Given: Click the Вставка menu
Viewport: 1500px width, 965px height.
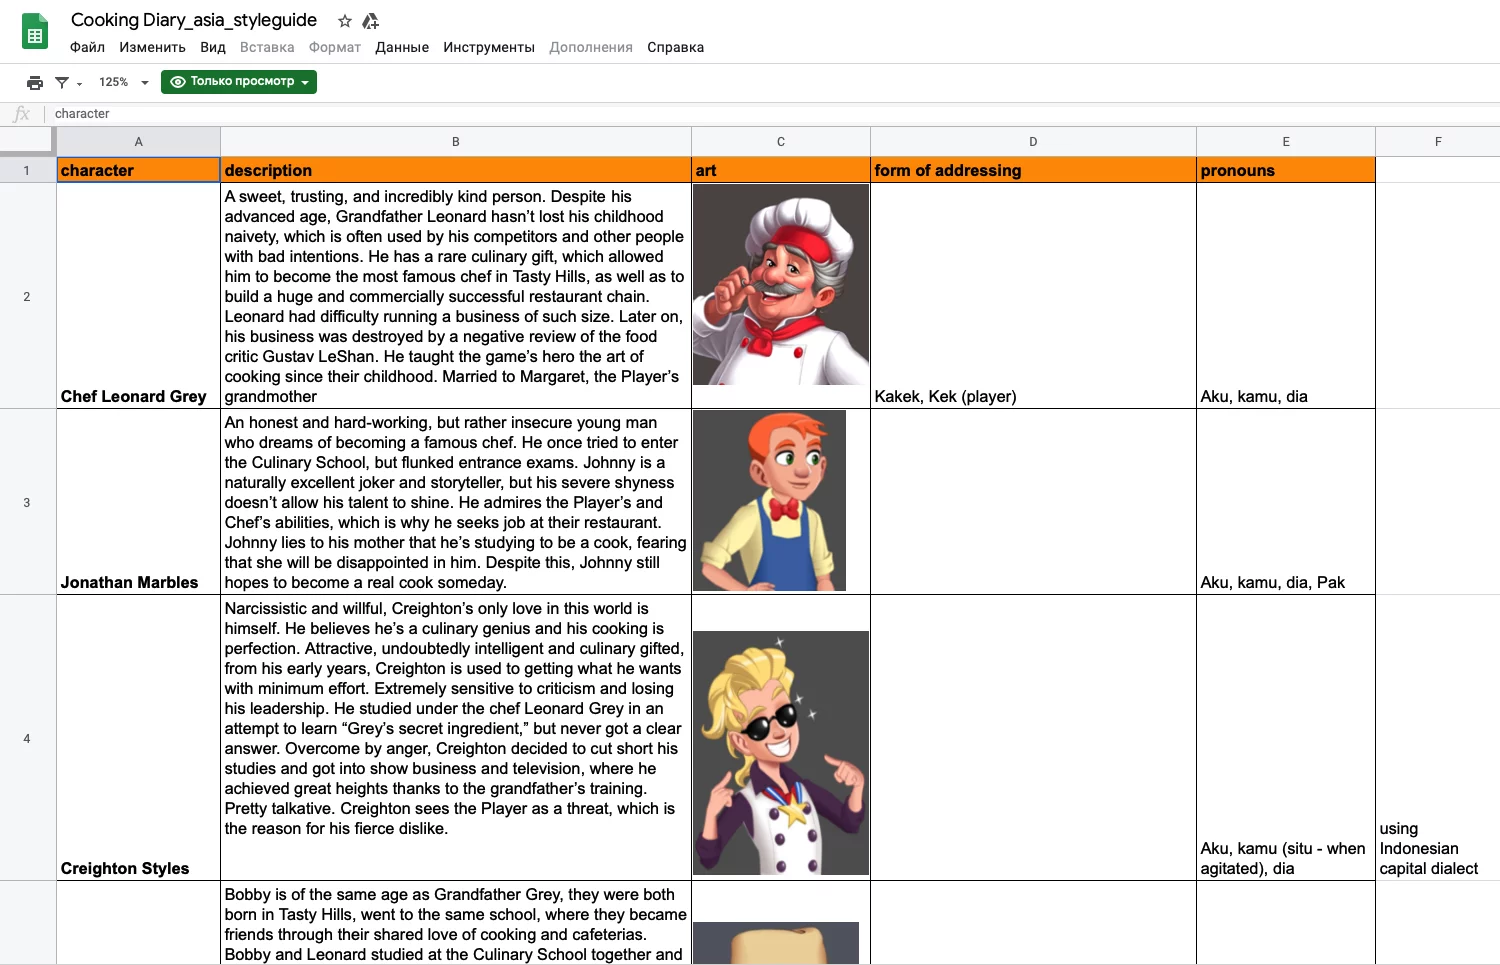Looking at the screenshot, I should (267, 47).
